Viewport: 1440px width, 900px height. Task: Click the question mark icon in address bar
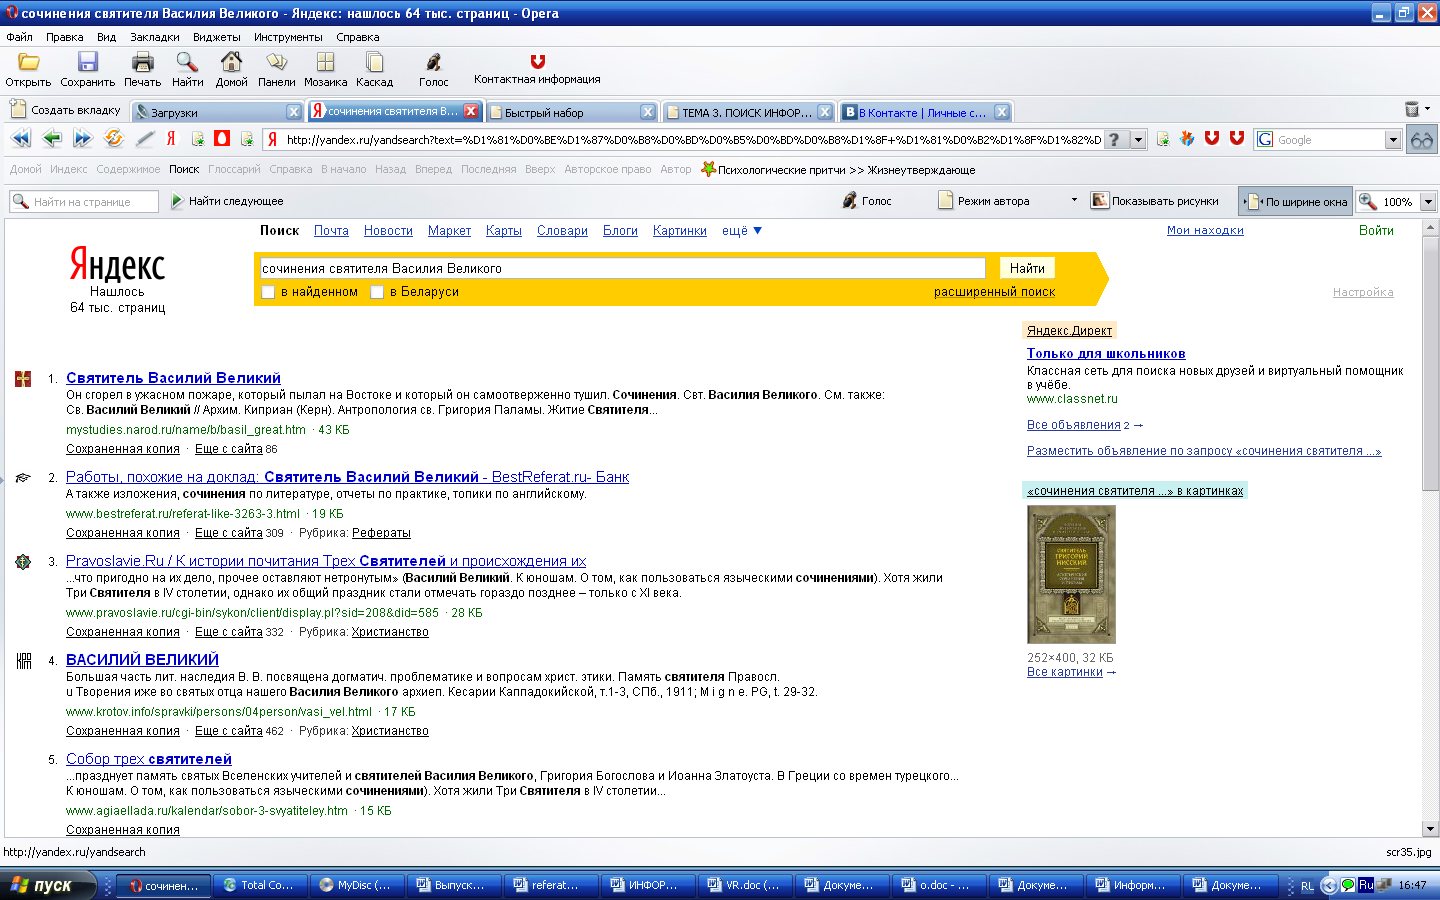[x=1114, y=140]
